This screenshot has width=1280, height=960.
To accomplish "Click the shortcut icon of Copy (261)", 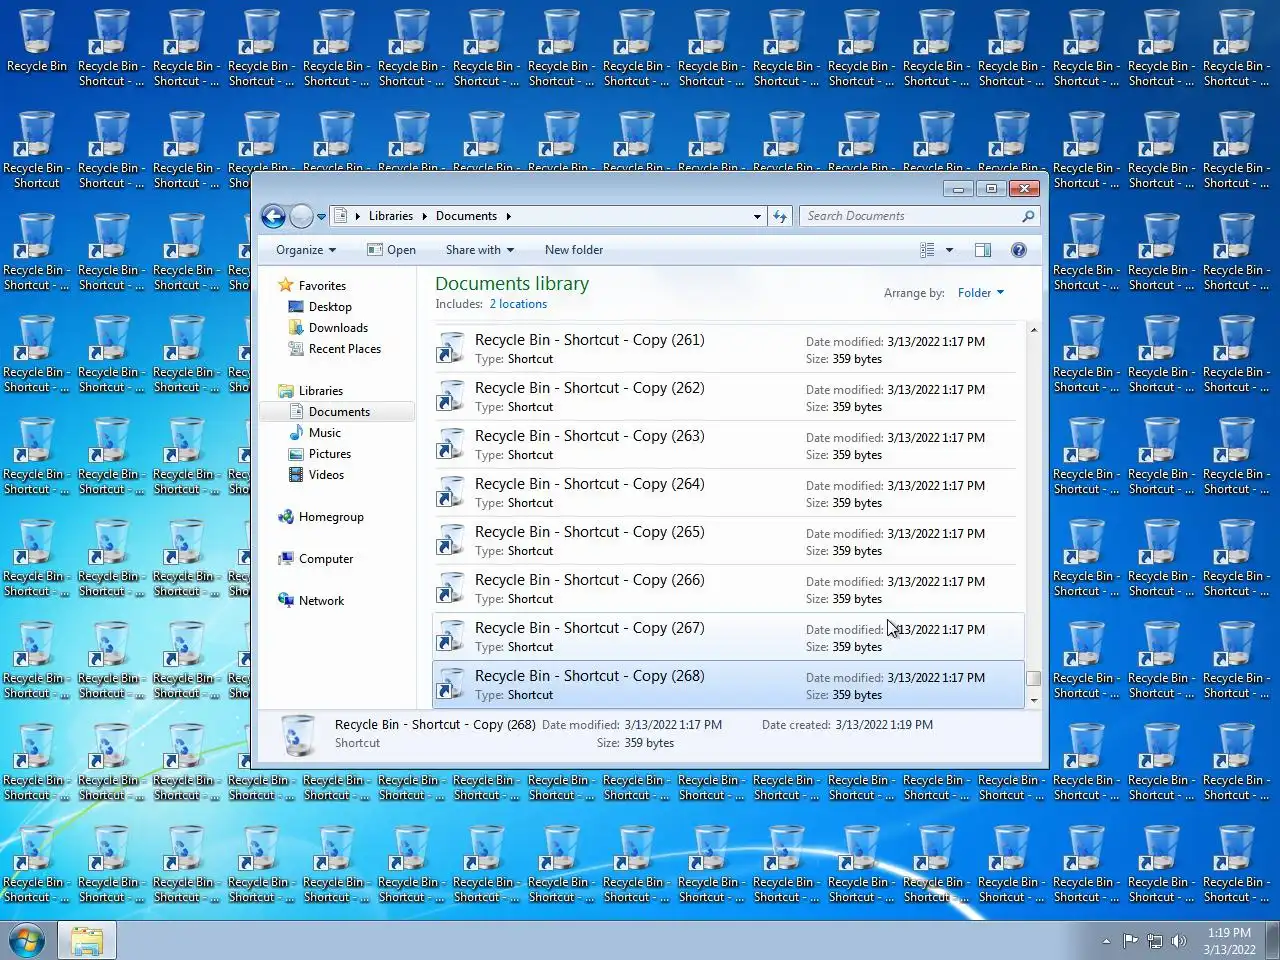I will tap(451, 348).
